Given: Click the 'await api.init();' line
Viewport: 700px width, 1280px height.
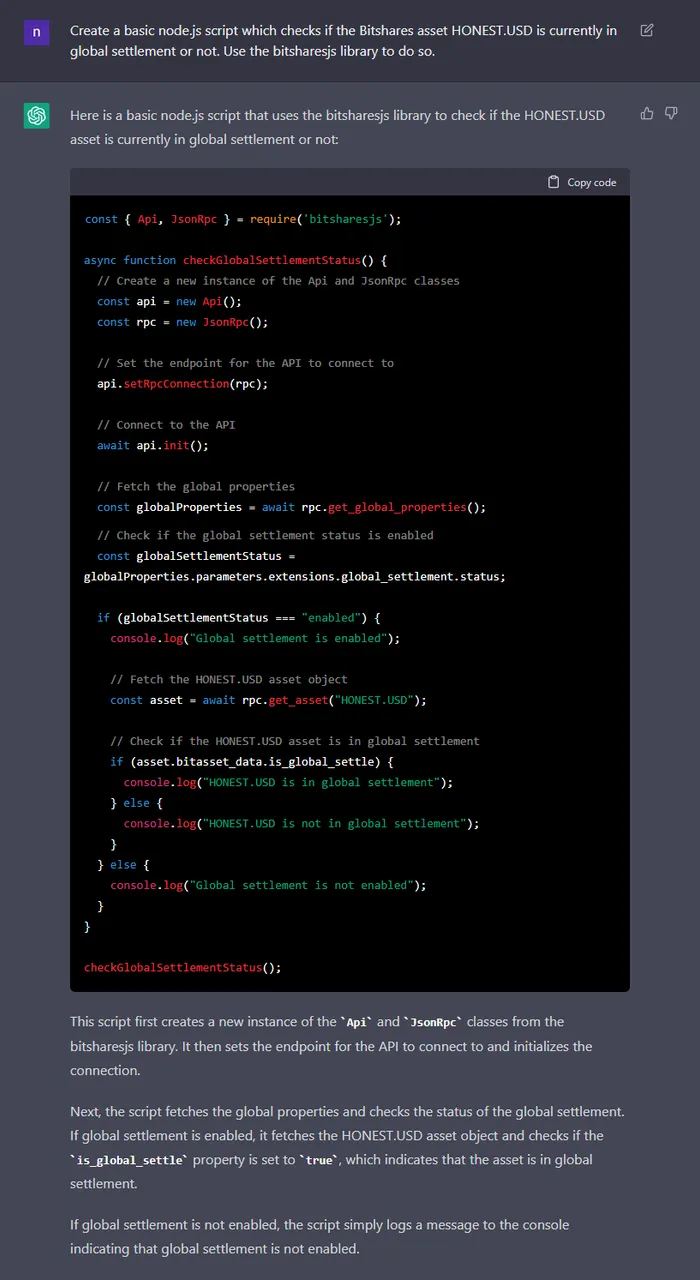Looking at the screenshot, I should 153,445.
